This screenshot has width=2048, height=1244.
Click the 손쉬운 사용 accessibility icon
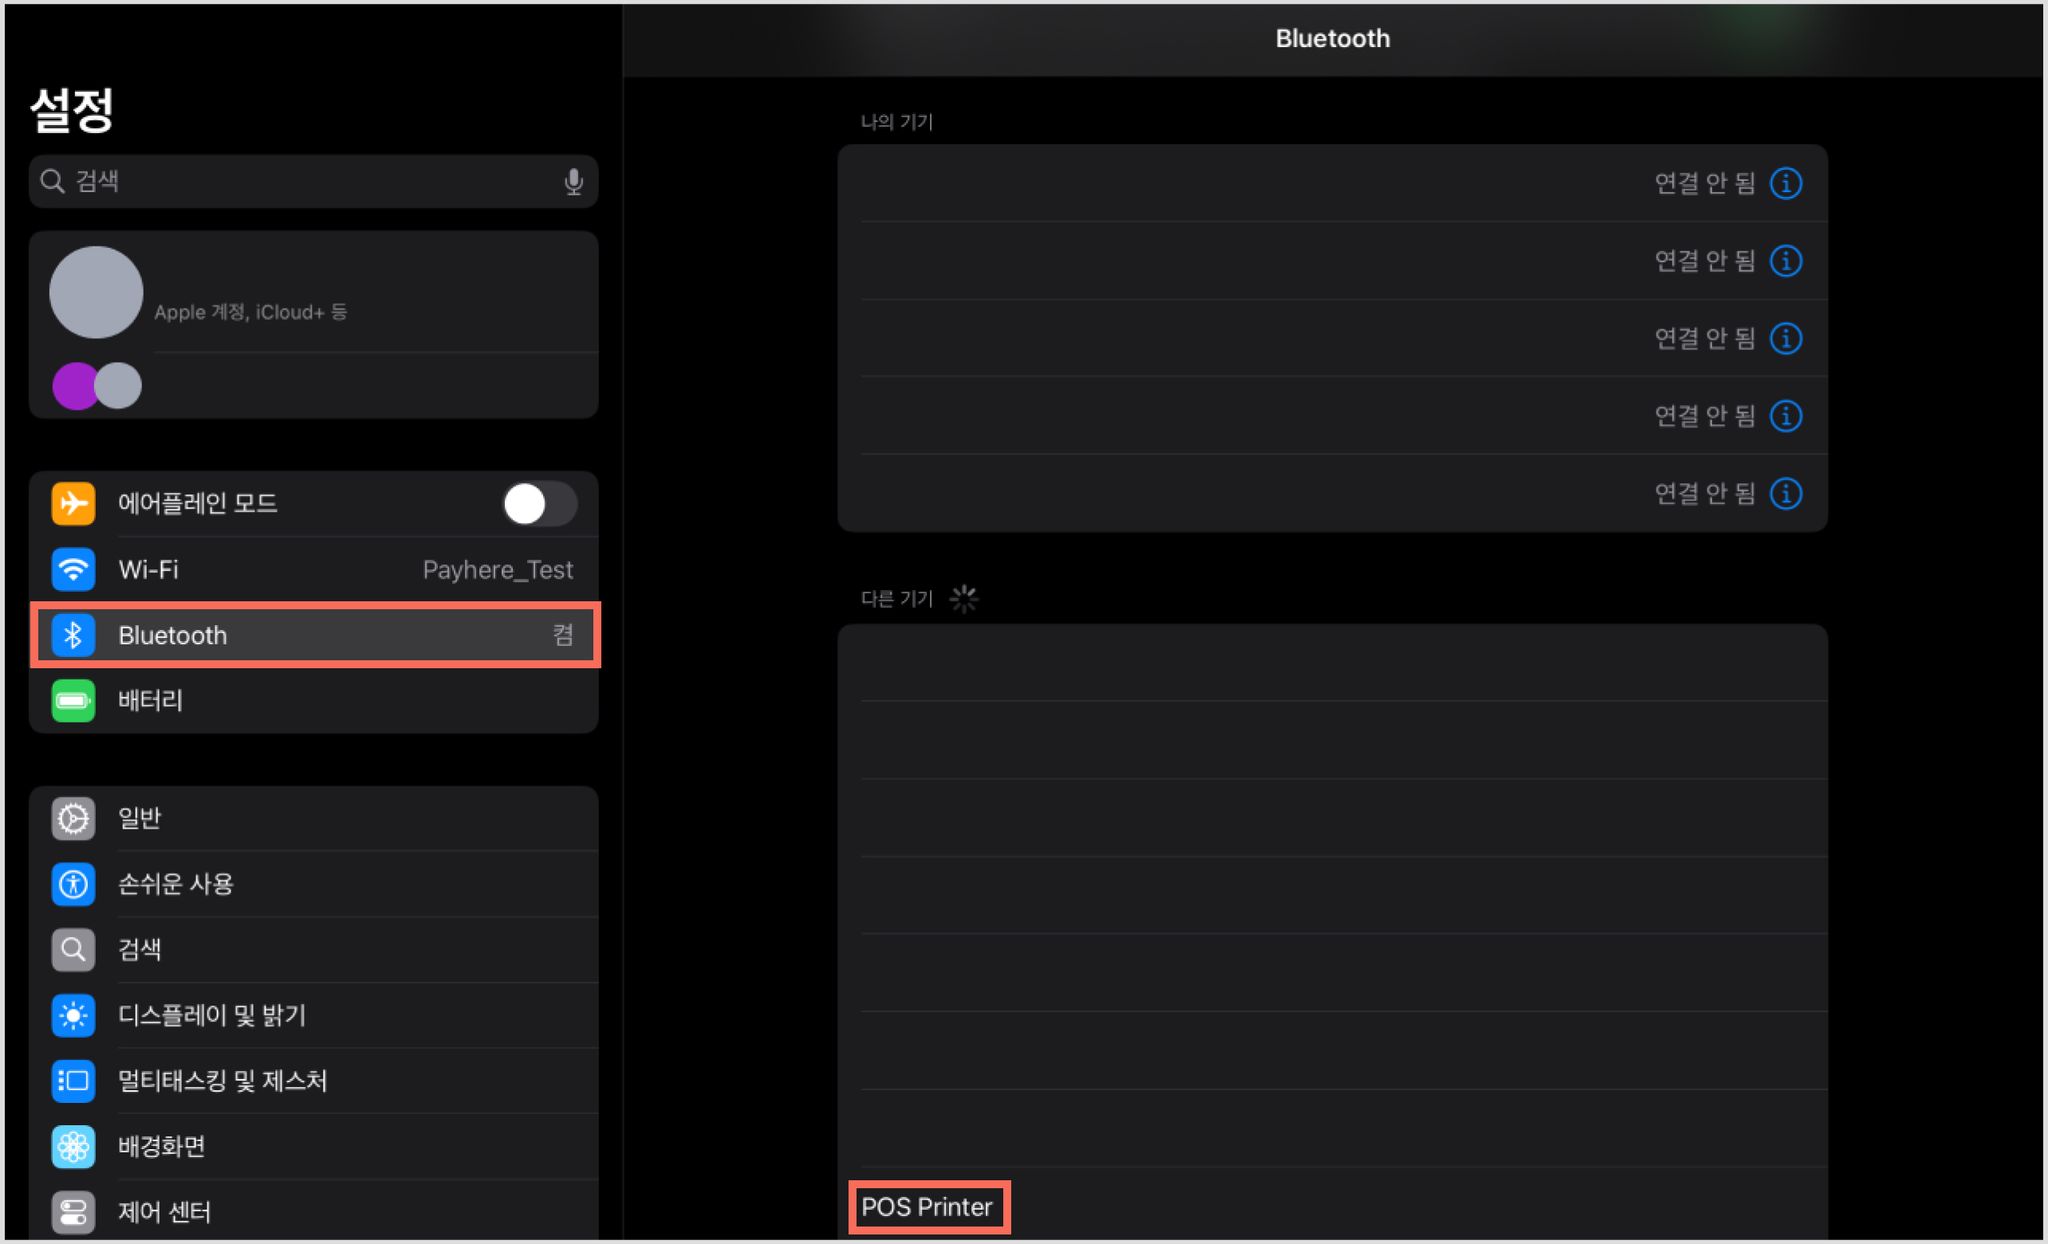[73, 884]
